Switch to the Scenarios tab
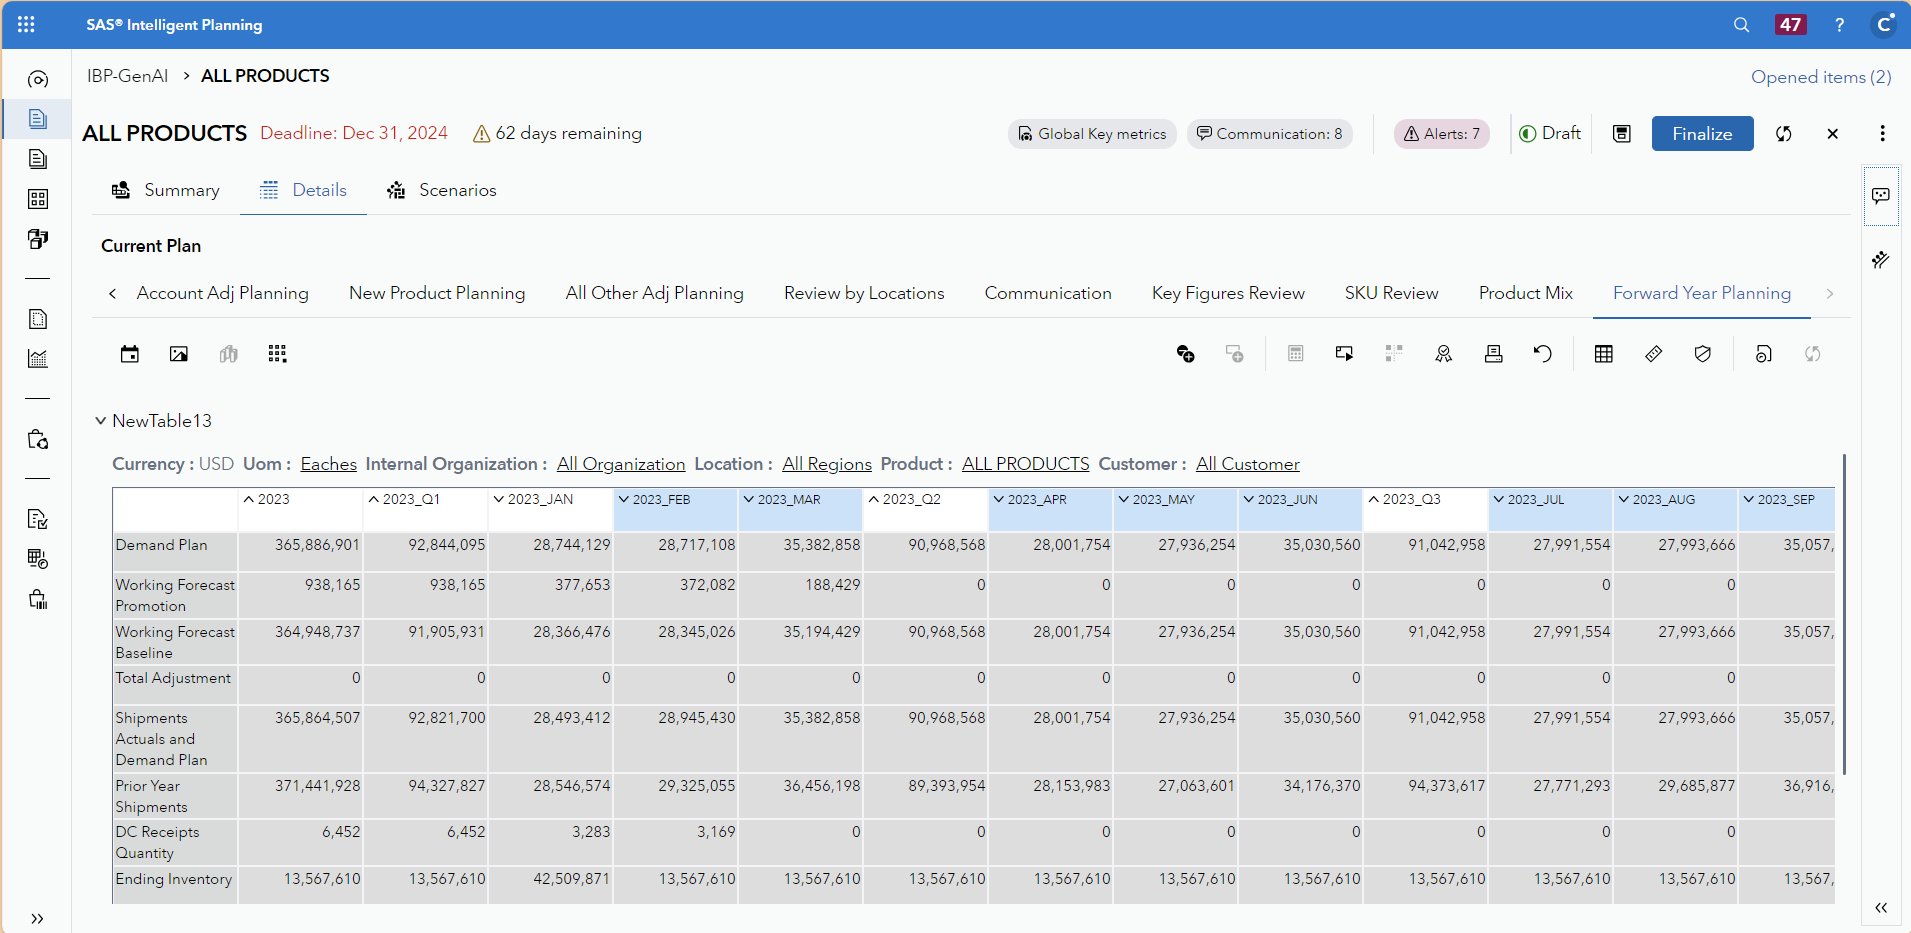This screenshot has width=1911, height=933. pos(441,190)
